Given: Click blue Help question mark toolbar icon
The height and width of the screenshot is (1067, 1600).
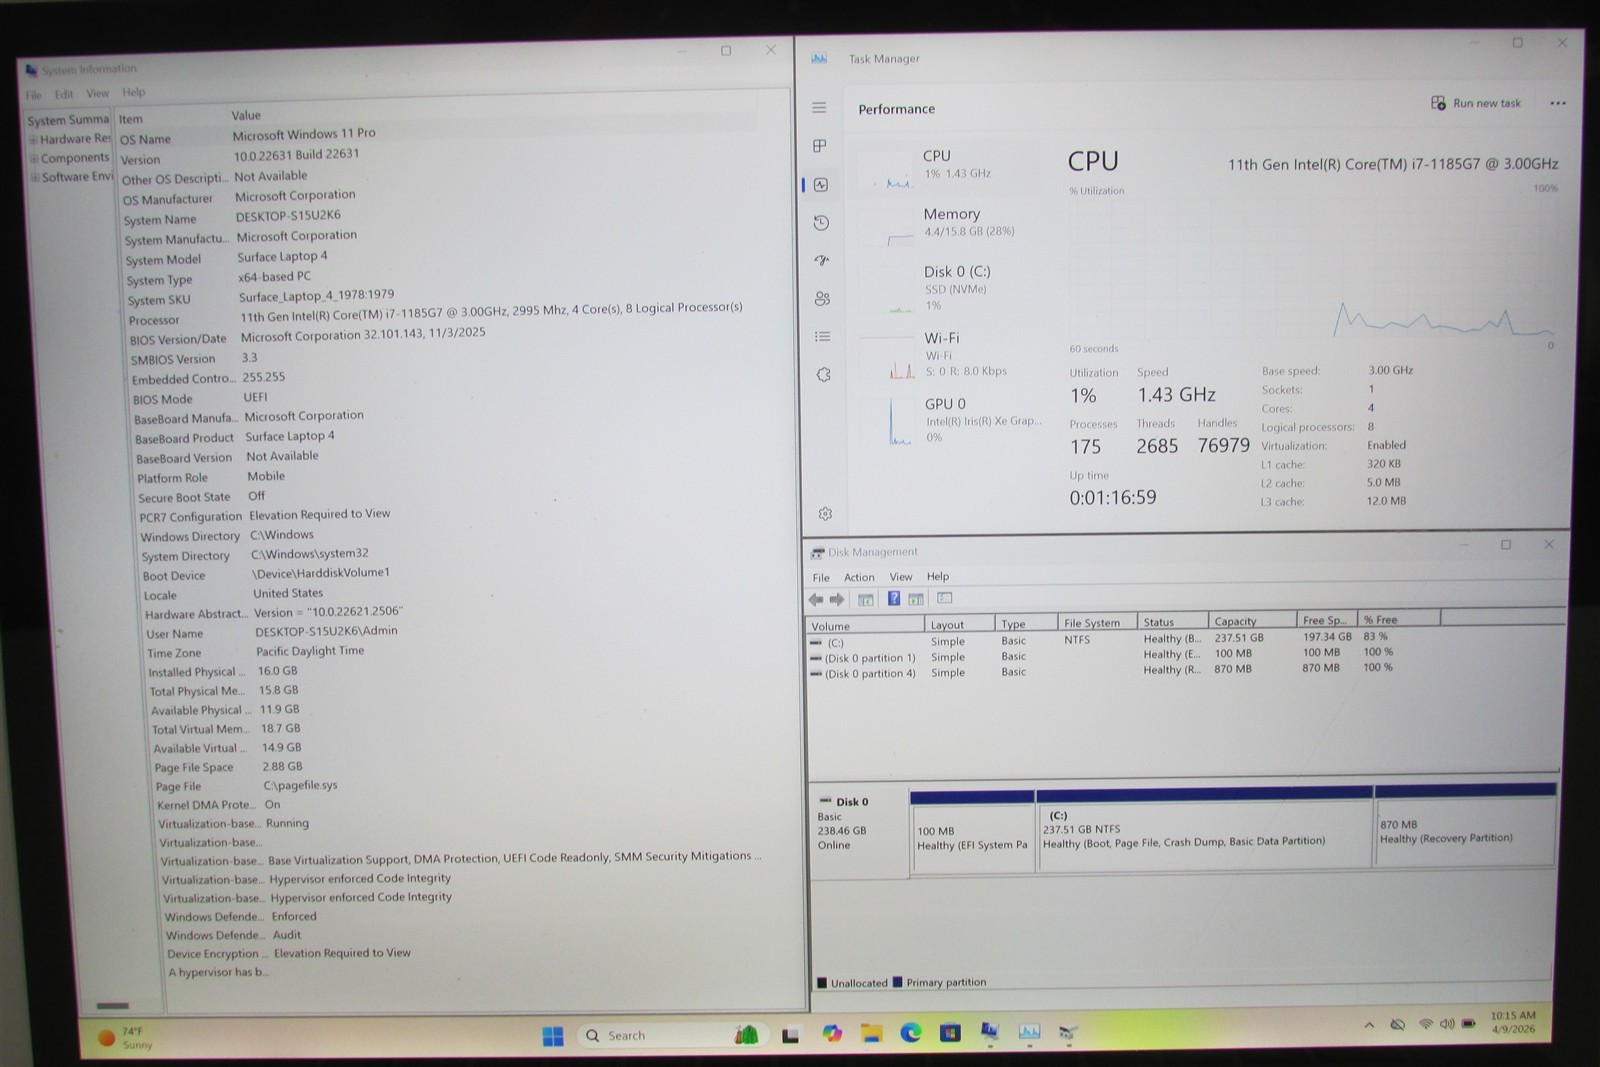Looking at the screenshot, I should tap(894, 599).
